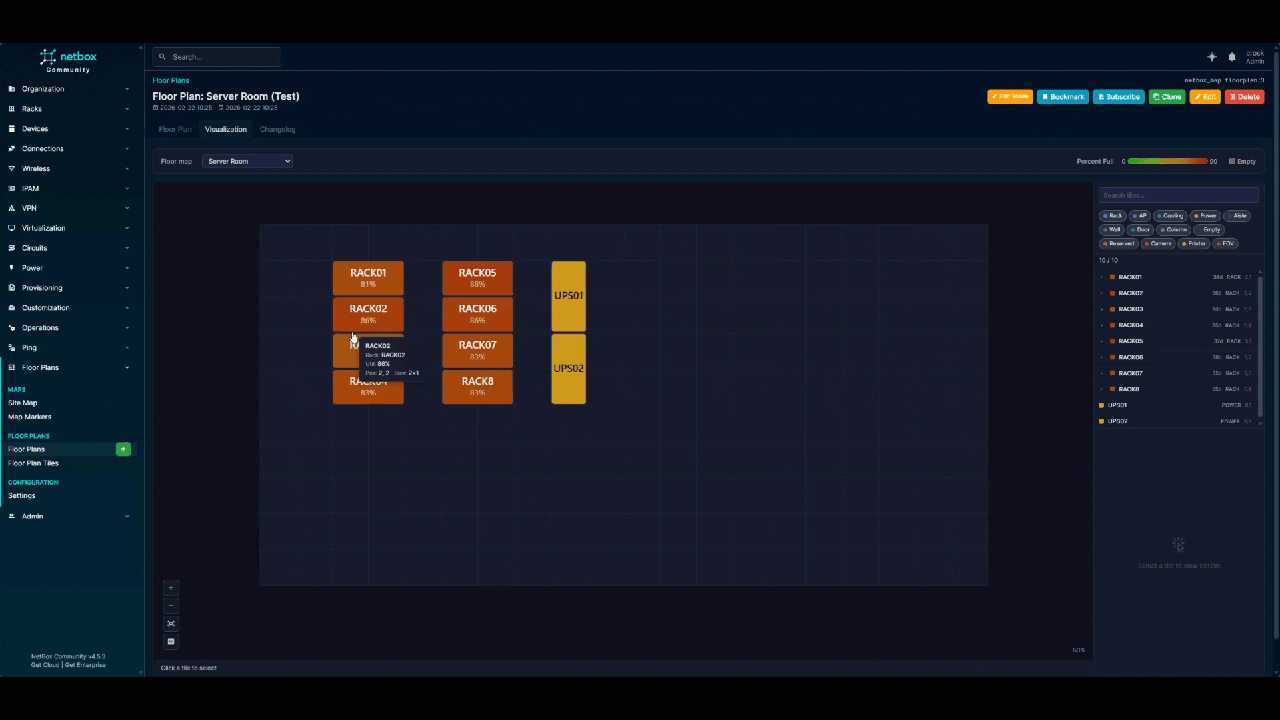1280x720 pixels.
Task: Expand the Racks menu chevron
Action: click(127, 109)
